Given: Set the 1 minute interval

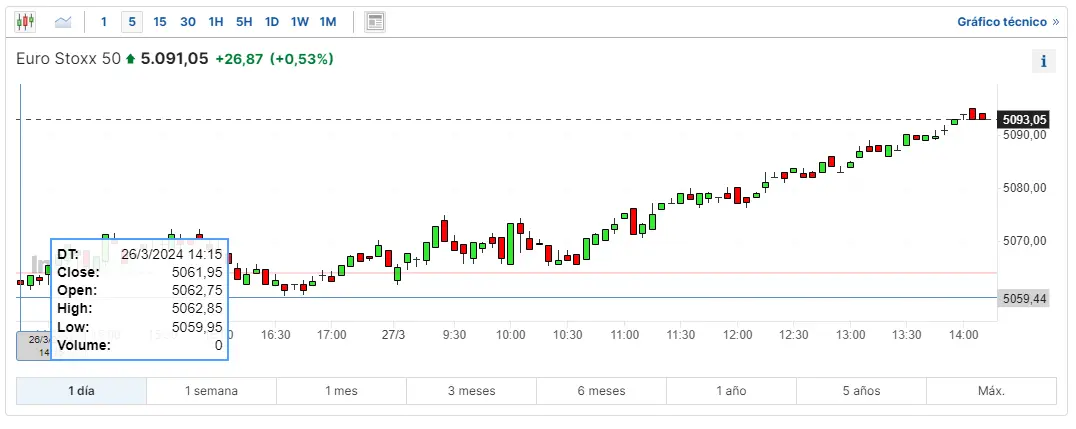Looking at the screenshot, I should (104, 22).
